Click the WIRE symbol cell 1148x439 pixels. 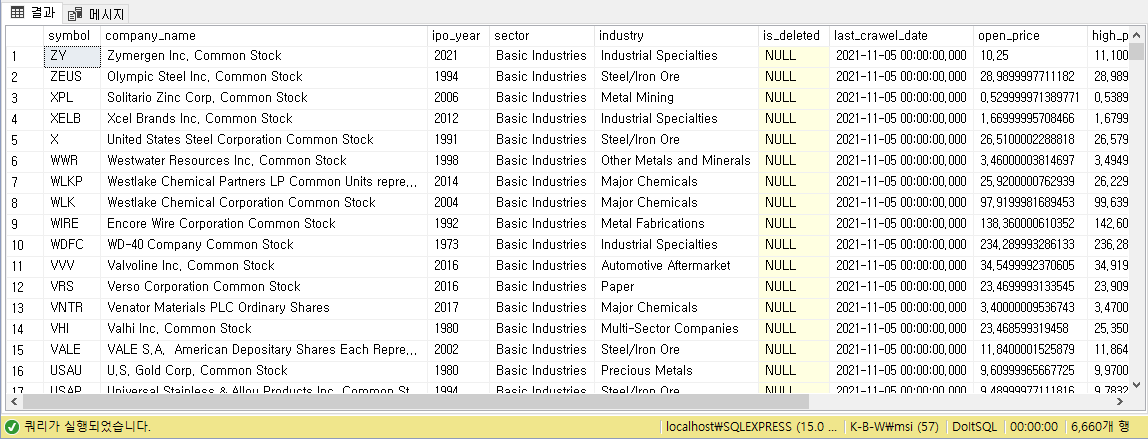(72, 223)
